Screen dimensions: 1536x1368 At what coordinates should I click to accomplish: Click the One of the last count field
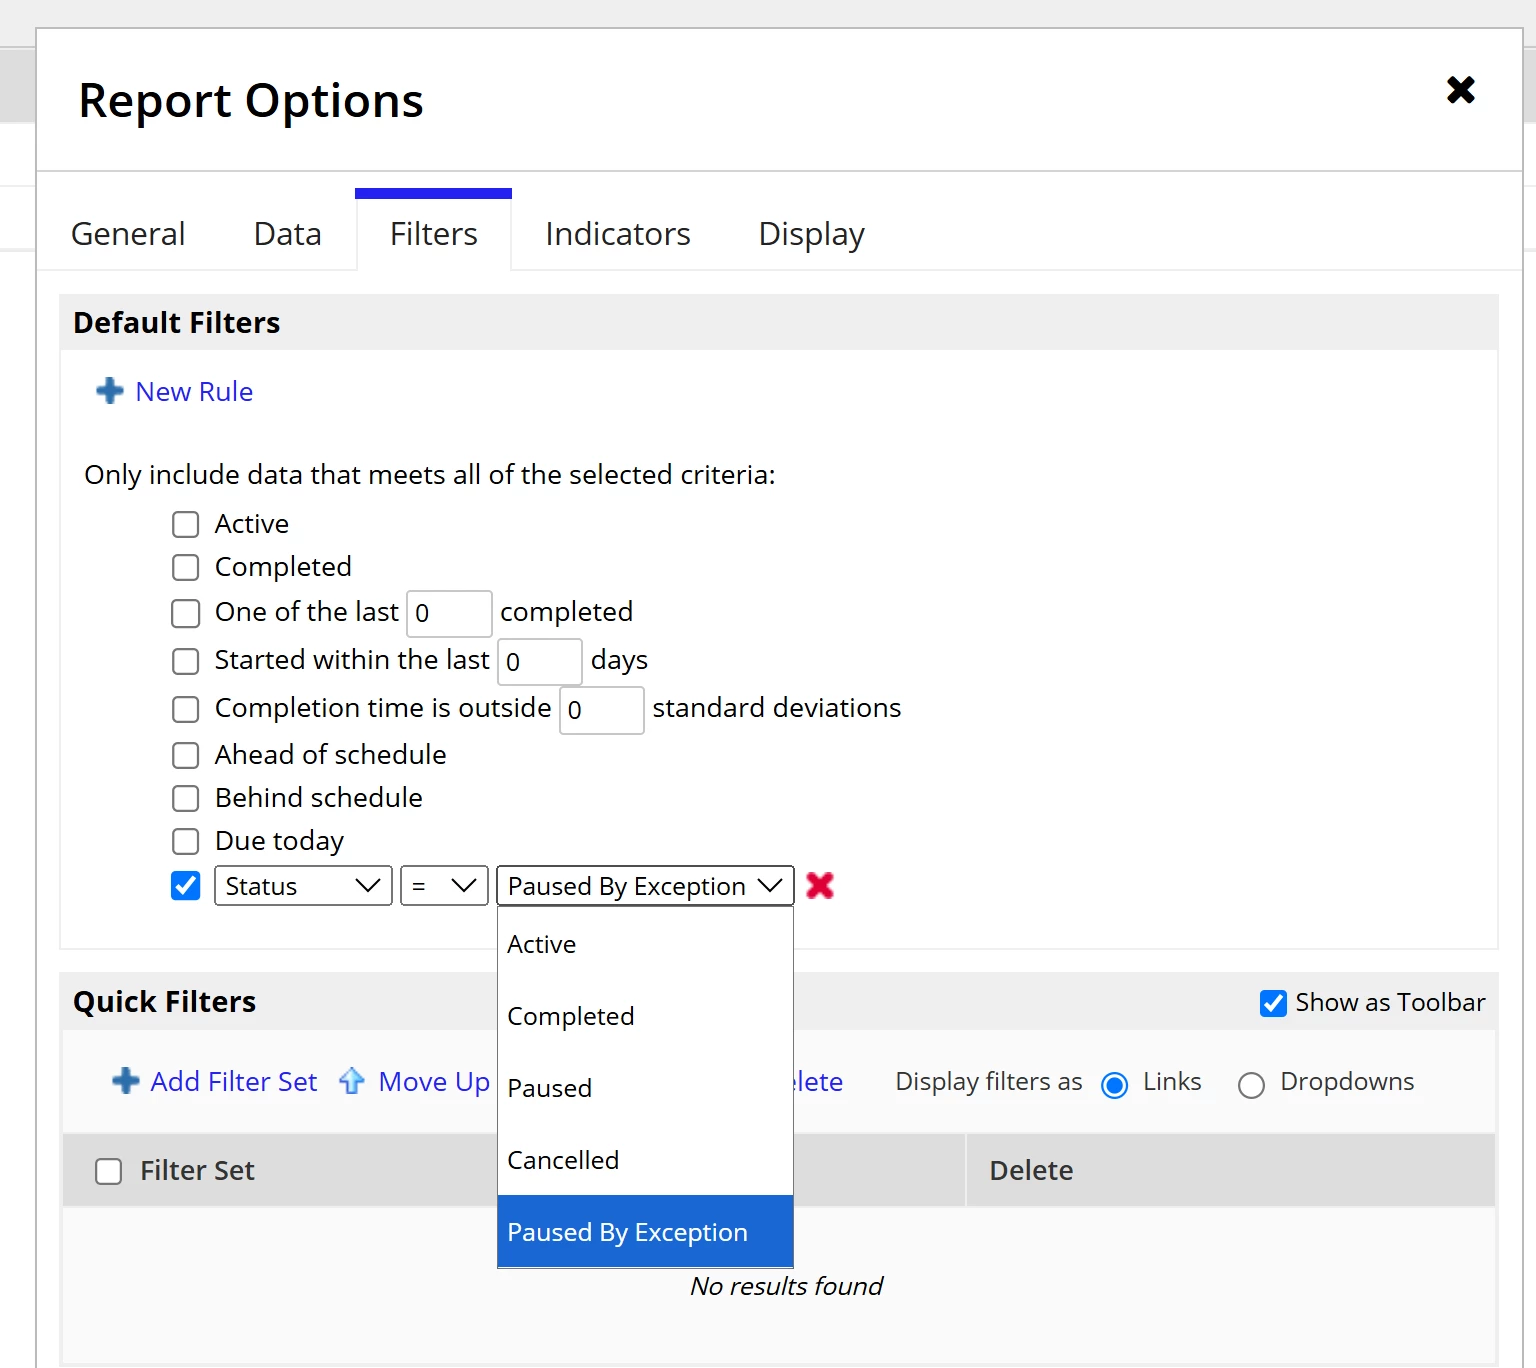click(449, 613)
